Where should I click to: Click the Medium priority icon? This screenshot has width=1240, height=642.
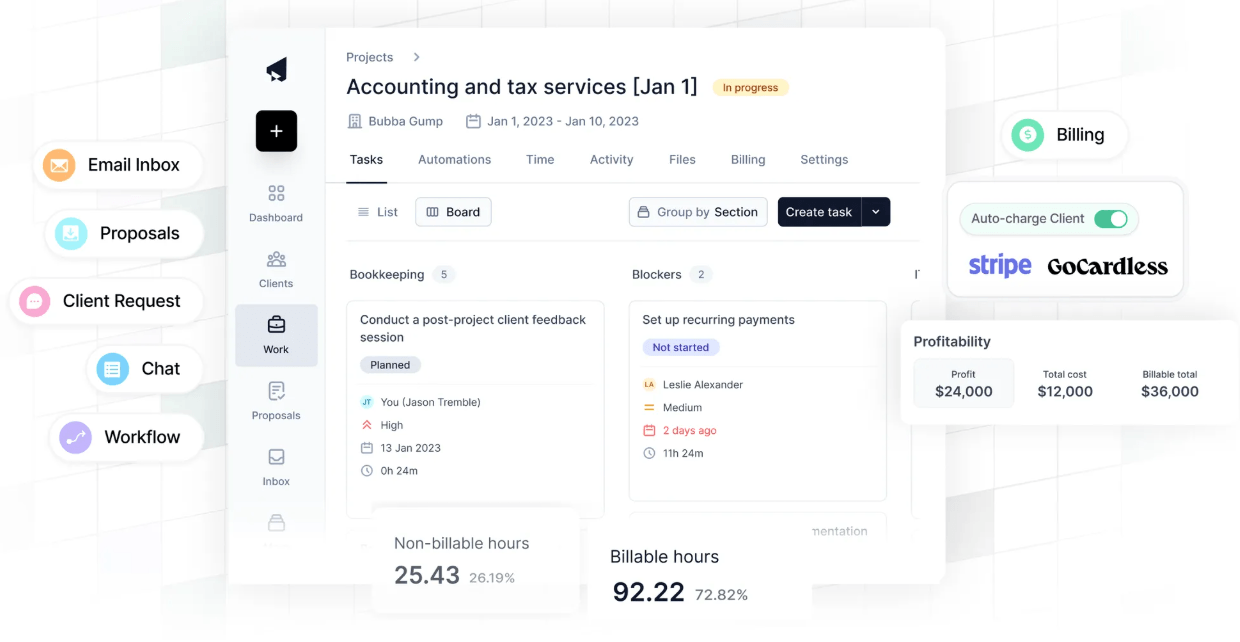pos(649,408)
